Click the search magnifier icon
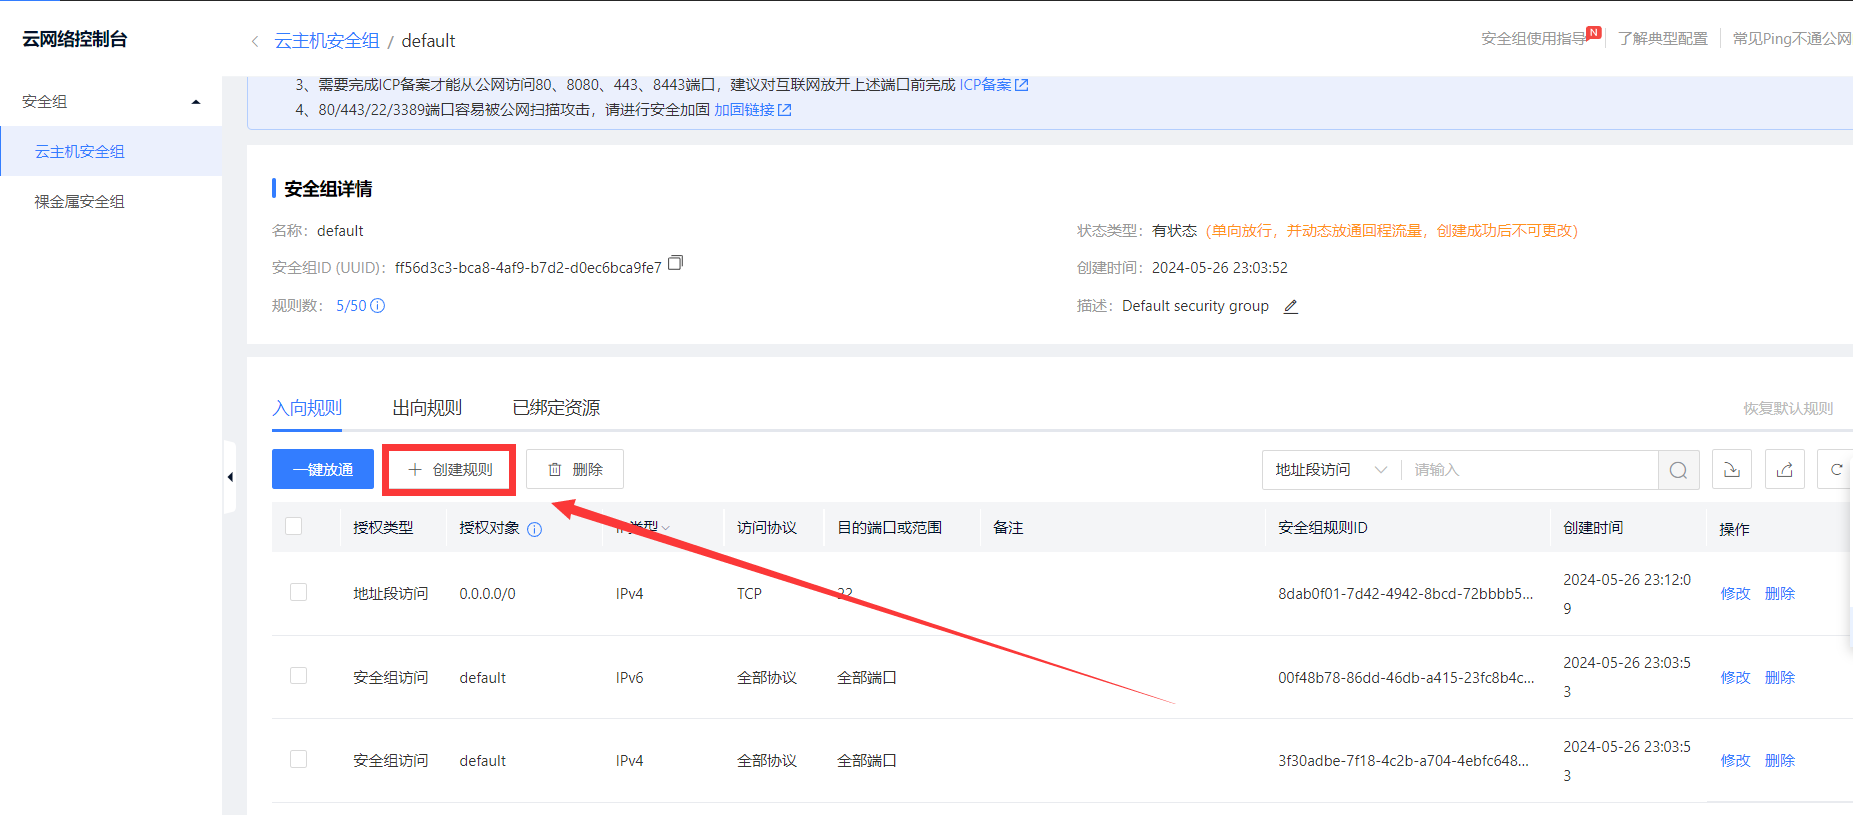Image resolution: width=1853 pixels, height=815 pixels. point(1678,470)
